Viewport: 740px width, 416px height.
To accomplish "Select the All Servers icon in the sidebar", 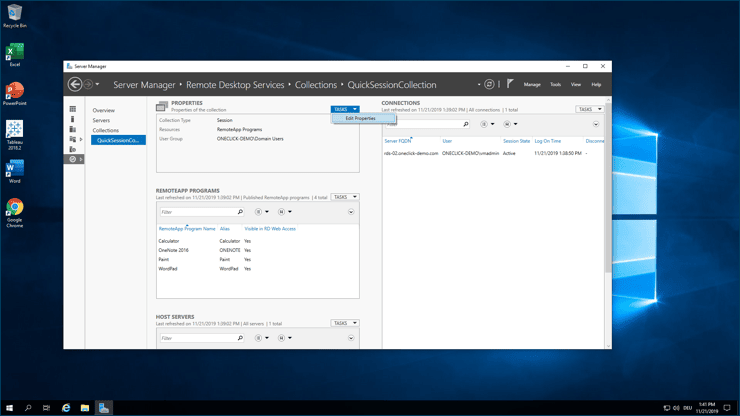I will 73,129.
